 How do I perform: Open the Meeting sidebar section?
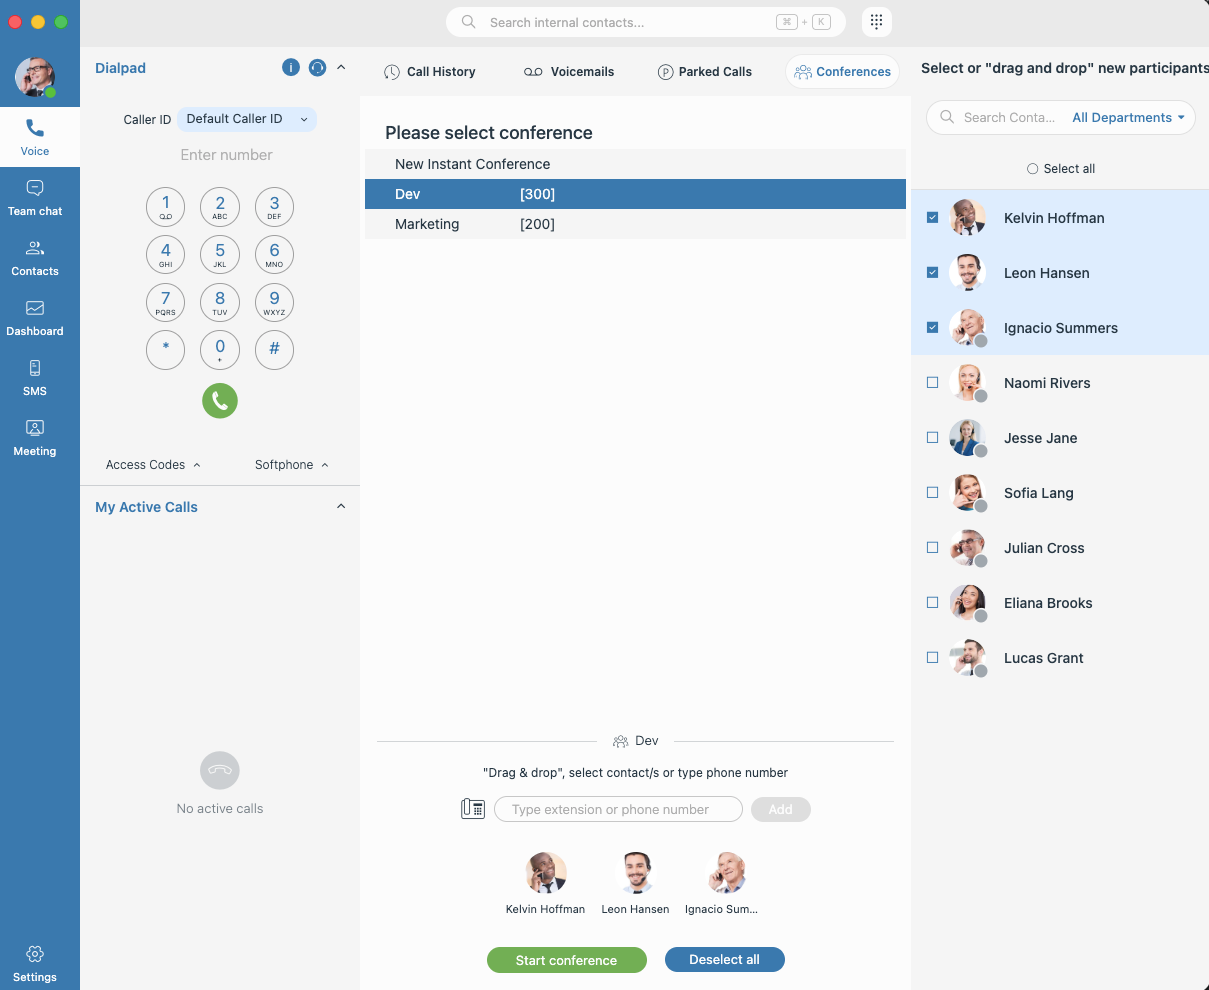35,437
